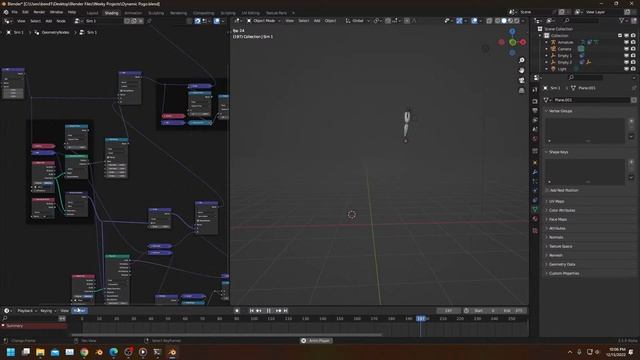This screenshot has height=360, width=640.
Task: Switch to the Shading workspace tab
Action: (x=111, y=13)
